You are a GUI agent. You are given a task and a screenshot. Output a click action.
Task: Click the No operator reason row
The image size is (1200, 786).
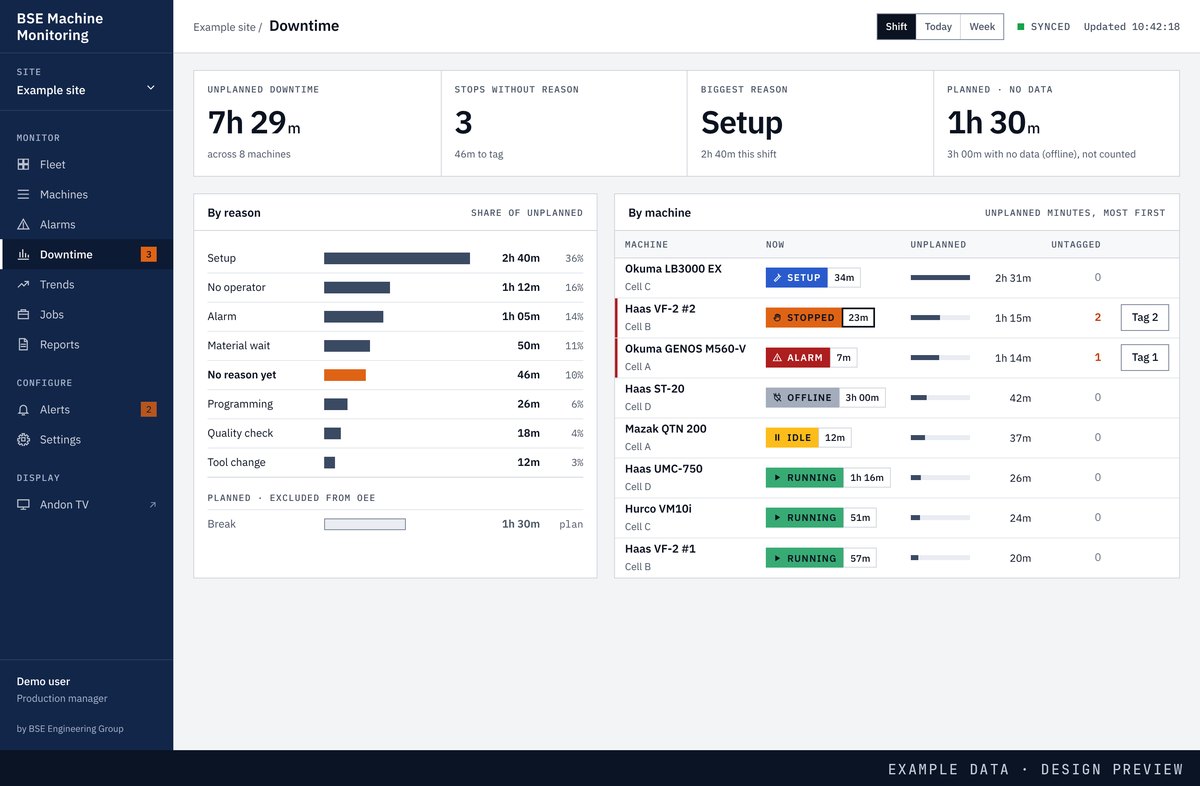(x=395, y=287)
